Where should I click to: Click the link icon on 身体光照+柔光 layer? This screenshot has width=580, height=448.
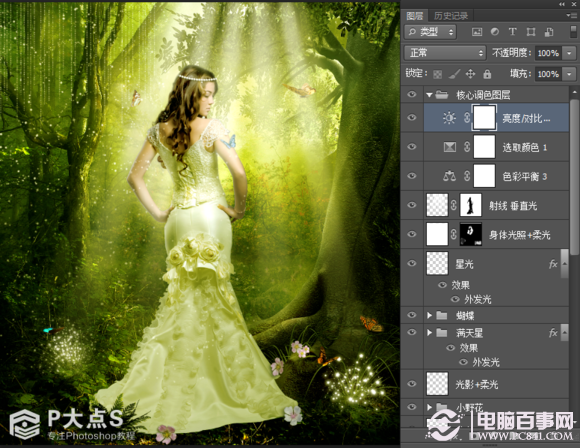point(453,235)
